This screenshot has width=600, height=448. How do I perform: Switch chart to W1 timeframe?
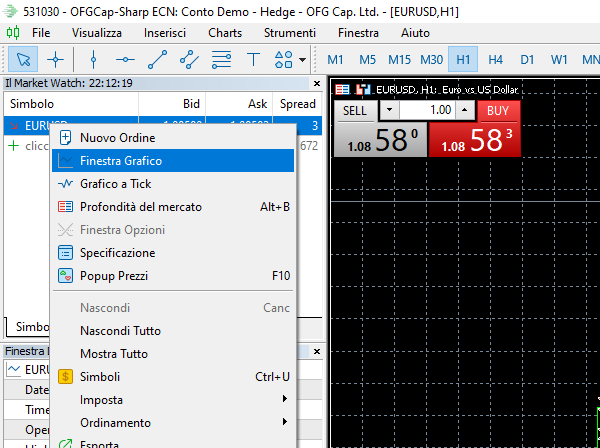pyautogui.click(x=559, y=60)
